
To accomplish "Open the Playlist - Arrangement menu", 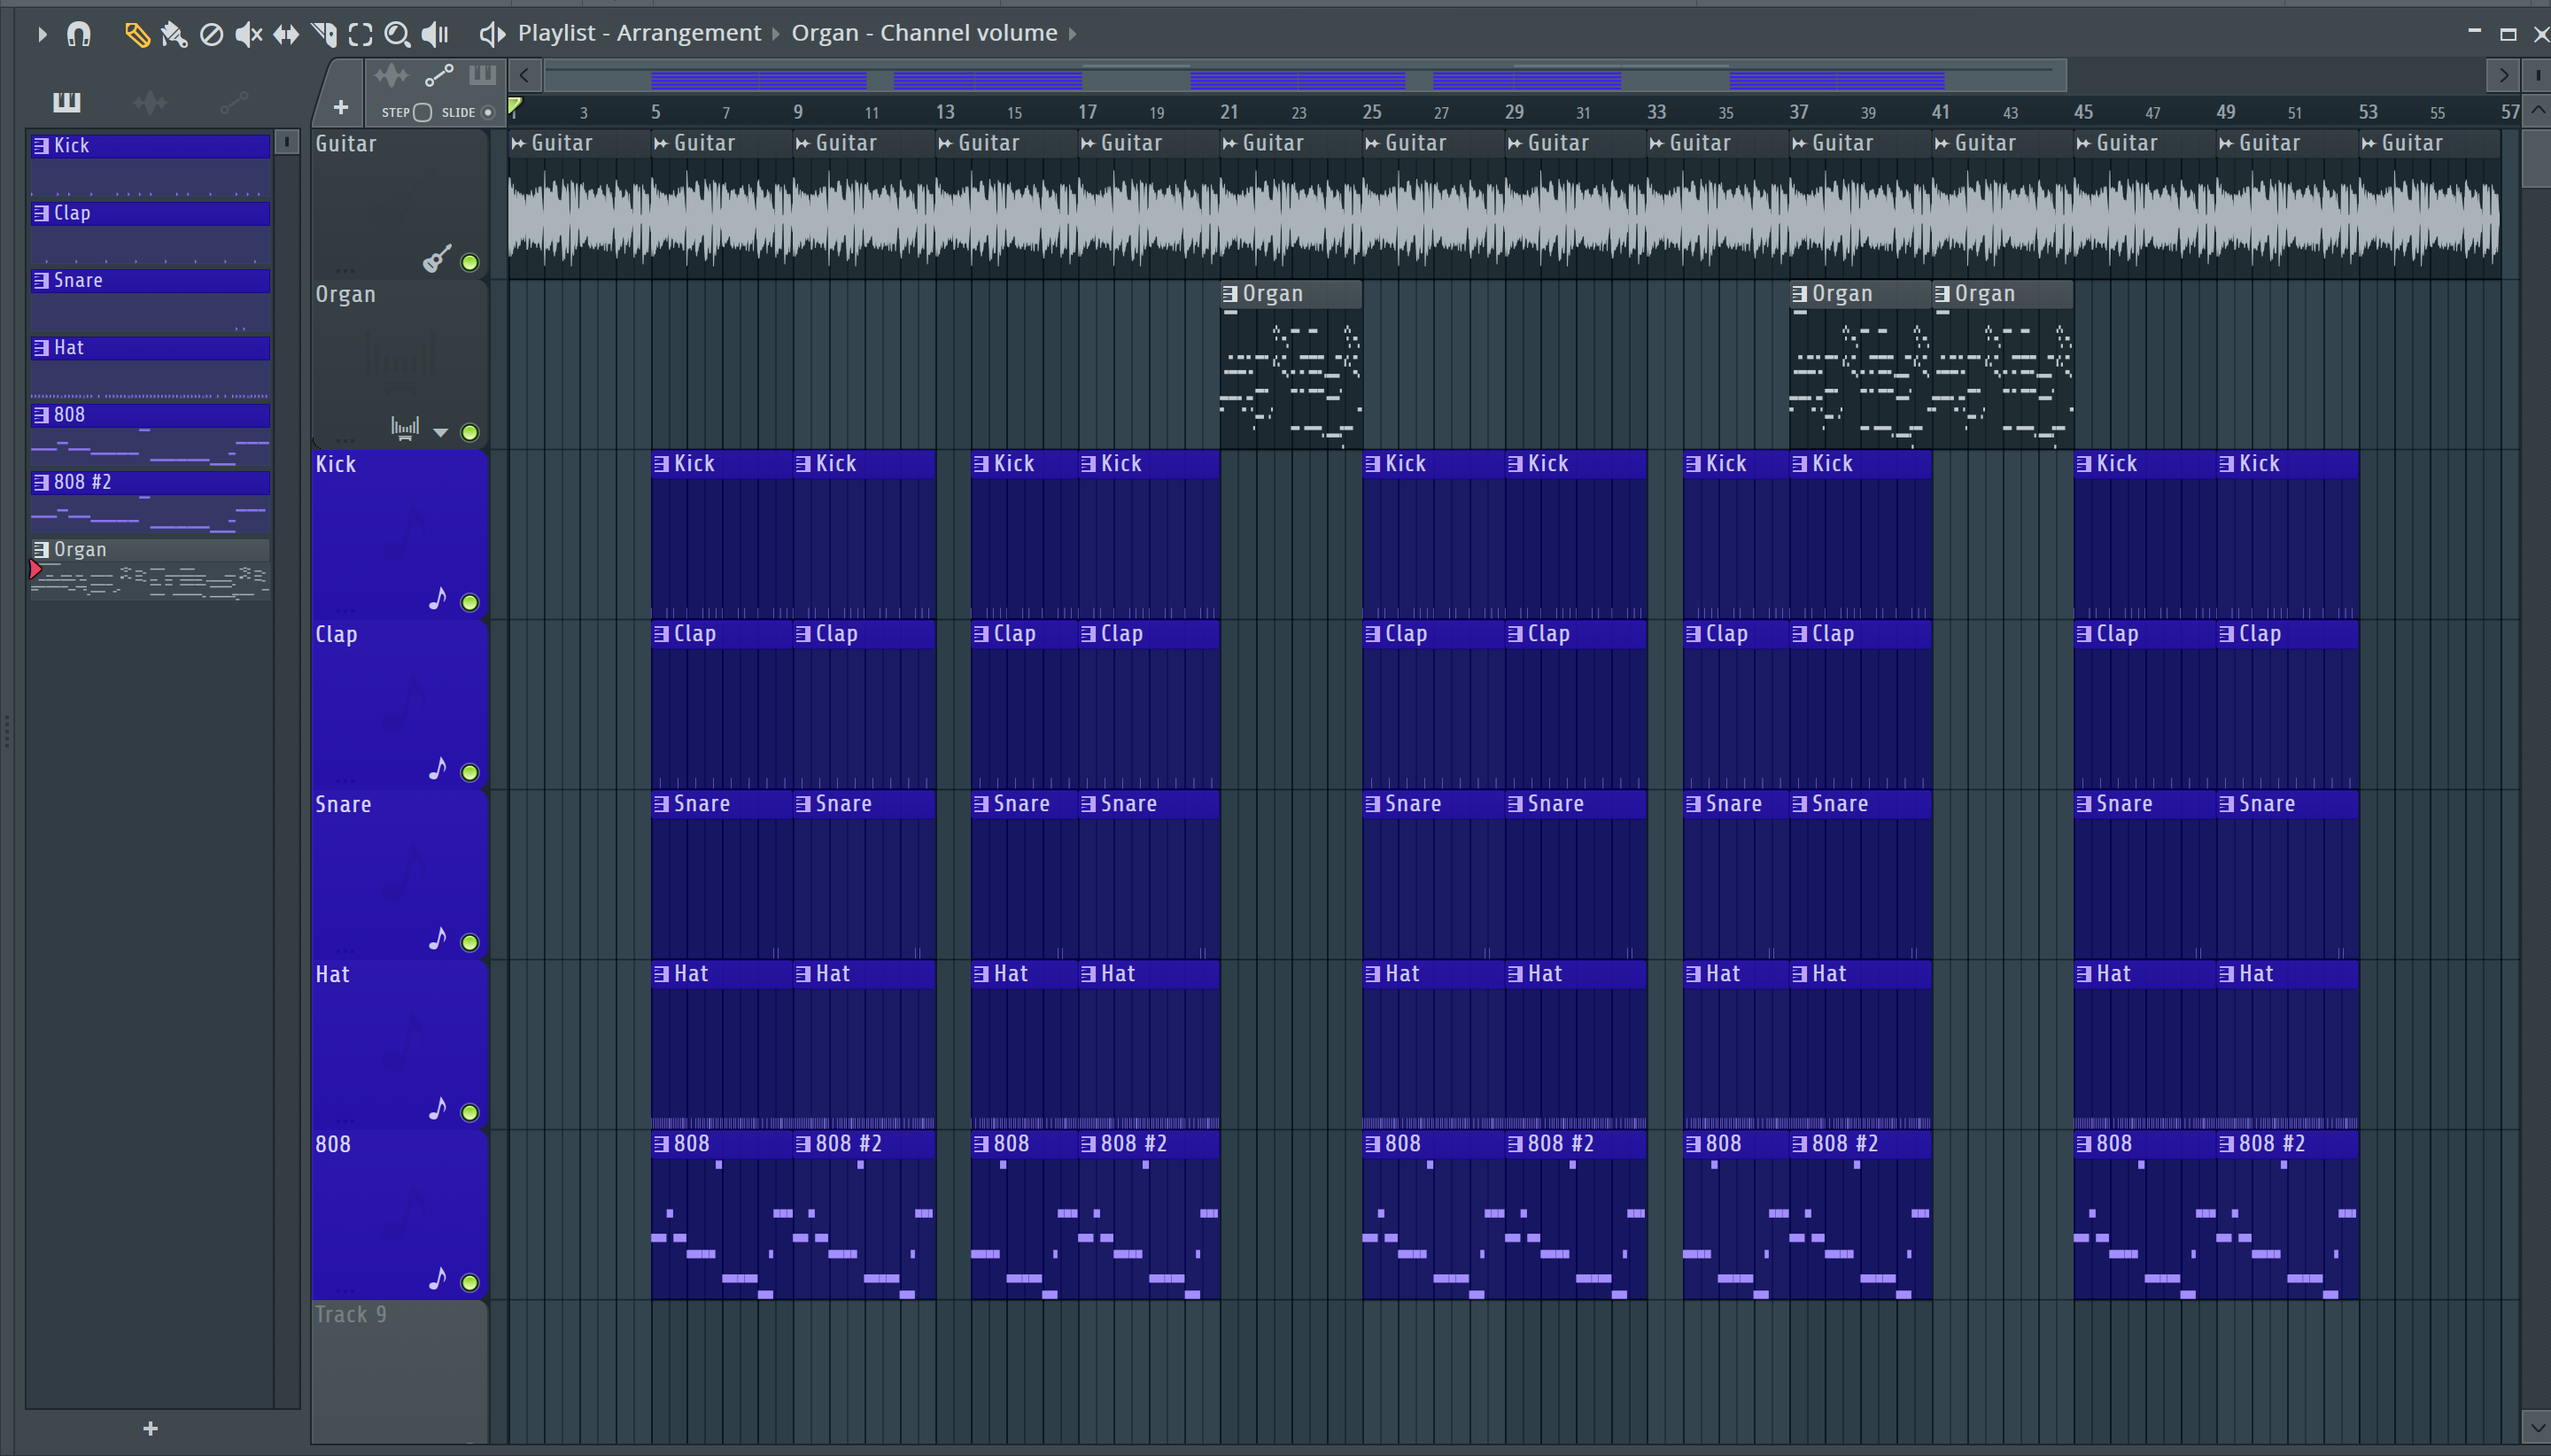I will 639,33.
